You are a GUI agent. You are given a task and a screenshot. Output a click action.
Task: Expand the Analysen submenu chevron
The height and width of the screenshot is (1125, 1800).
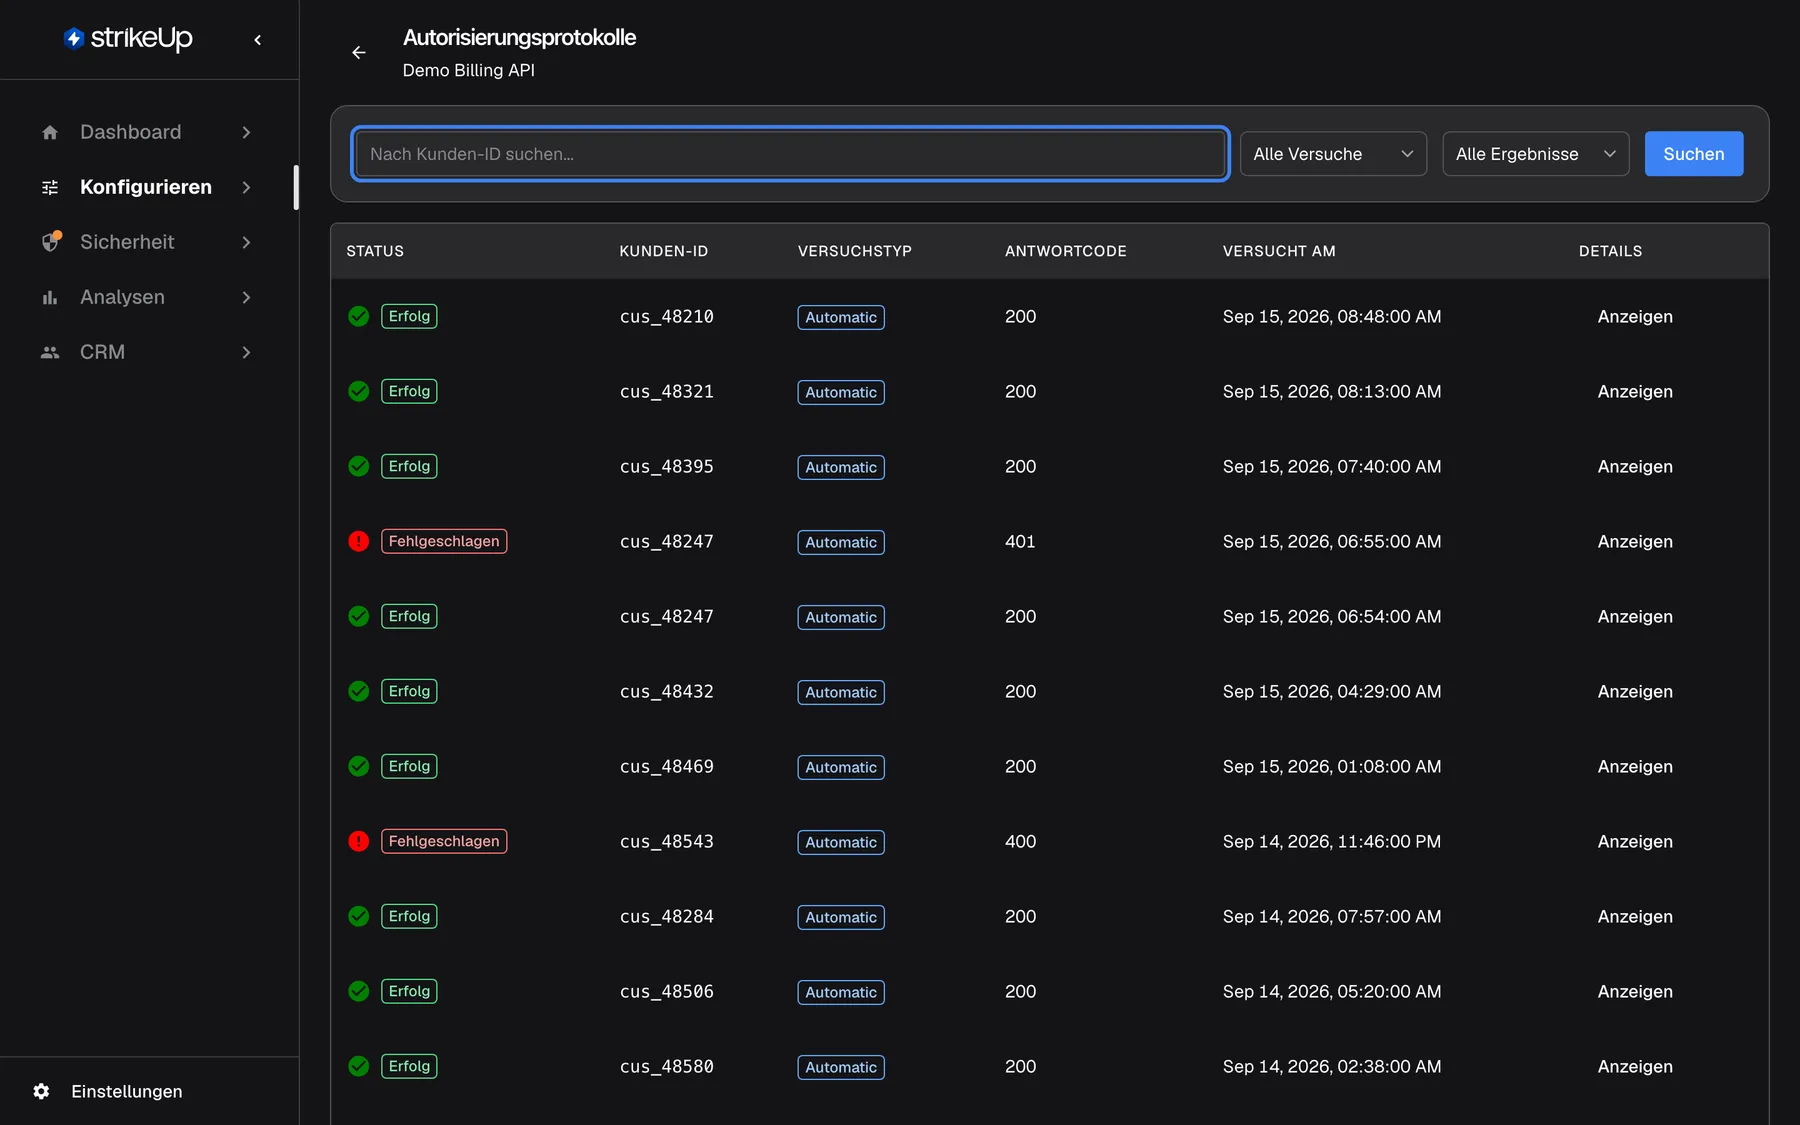point(246,297)
